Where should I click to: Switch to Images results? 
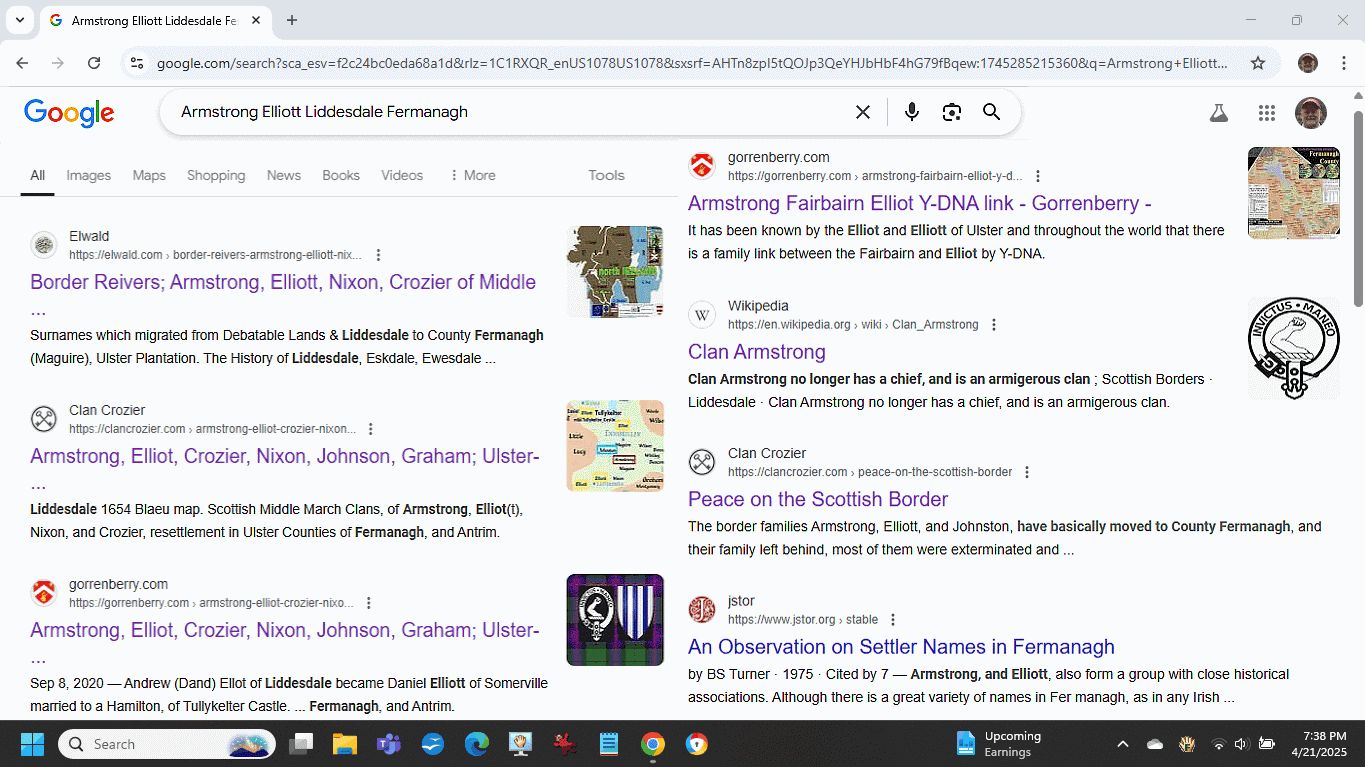pyautogui.click(x=88, y=175)
